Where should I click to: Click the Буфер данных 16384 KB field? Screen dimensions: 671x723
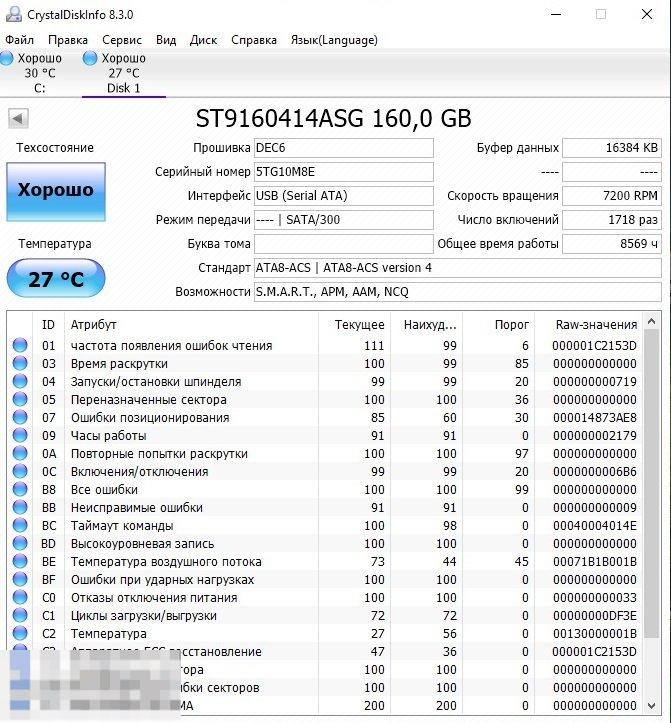[612, 148]
